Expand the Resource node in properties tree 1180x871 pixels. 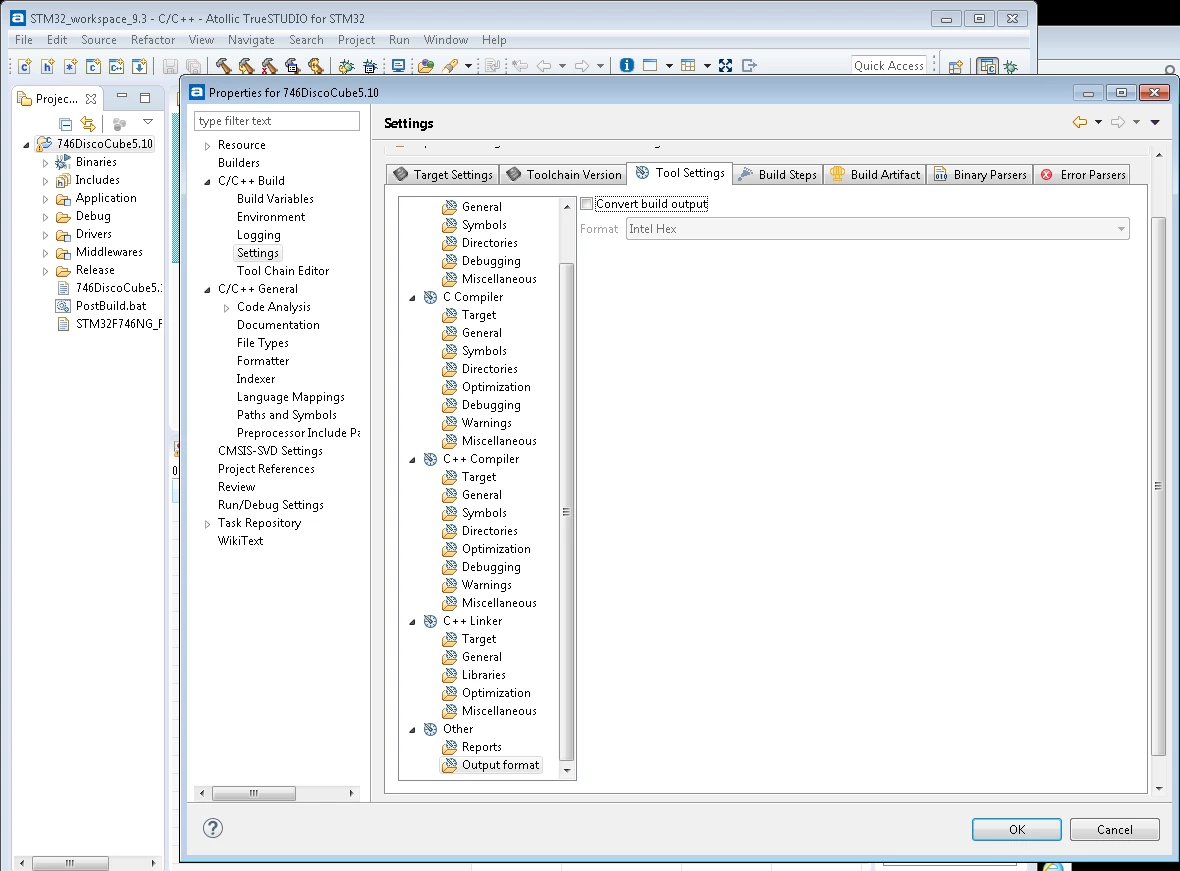click(x=208, y=146)
